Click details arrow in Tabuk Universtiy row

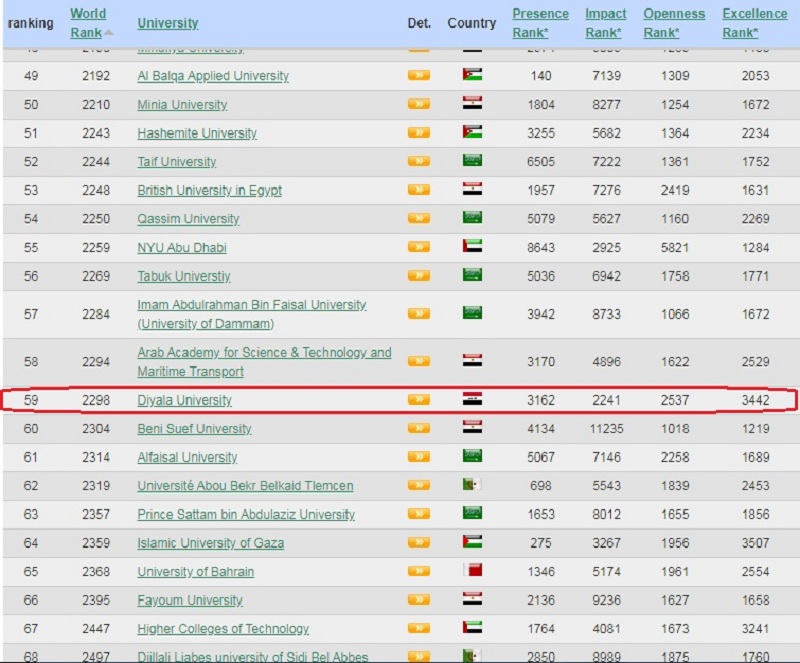click(419, 276)
